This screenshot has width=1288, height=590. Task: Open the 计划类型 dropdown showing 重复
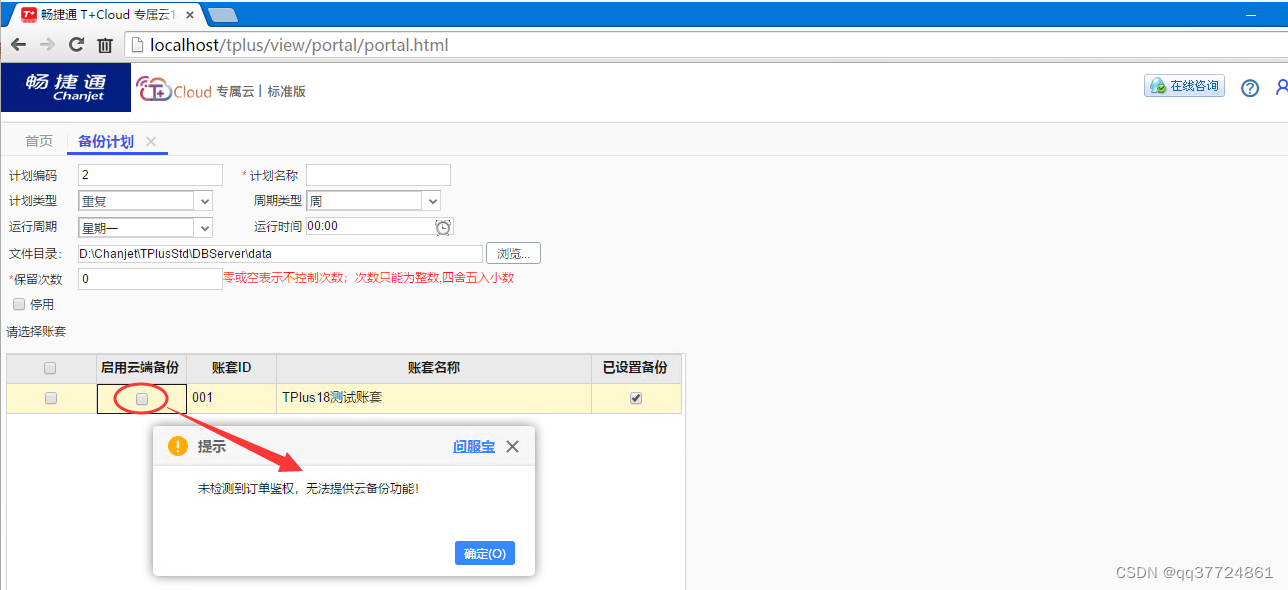coord(203,200)
